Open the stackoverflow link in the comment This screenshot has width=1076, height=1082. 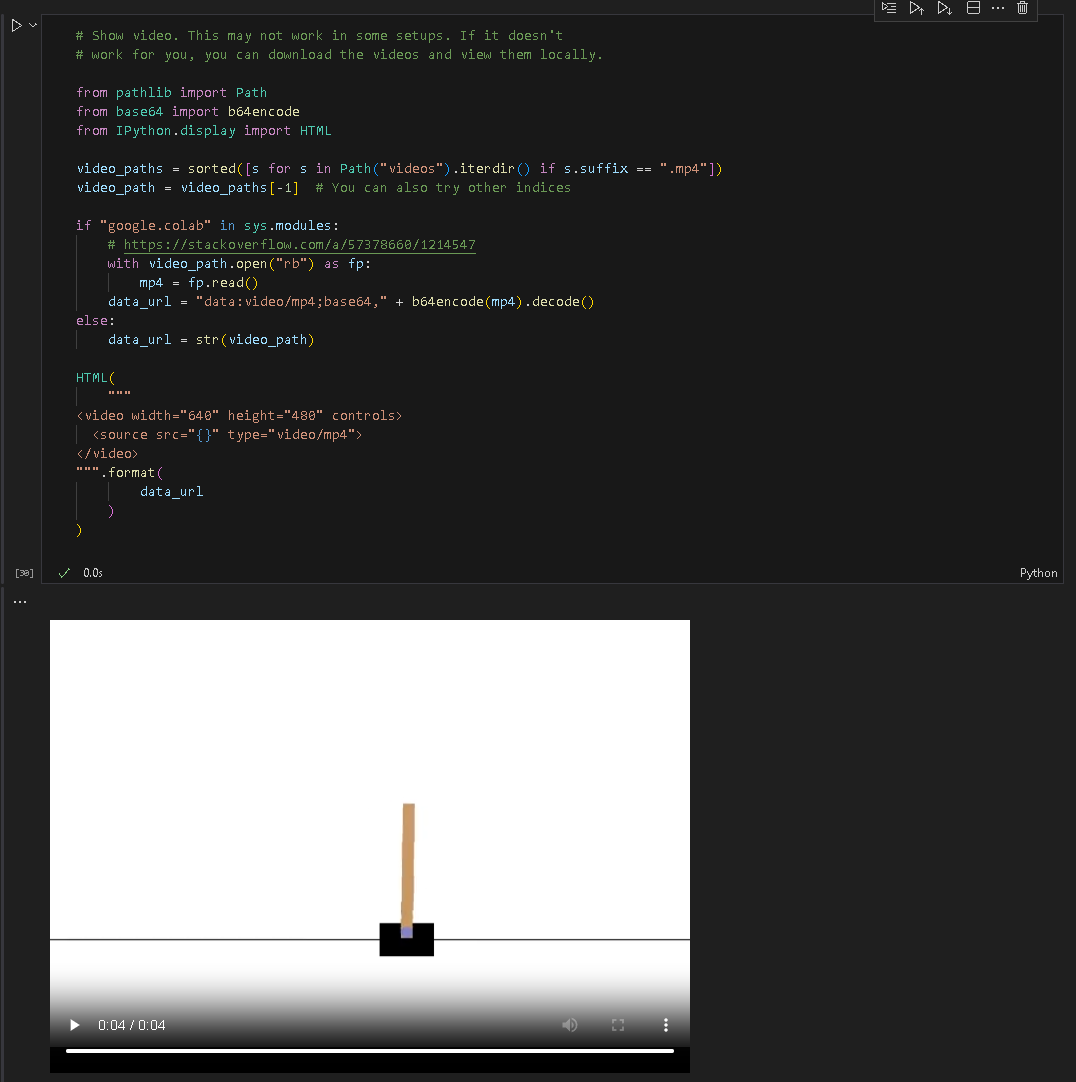tap(300, 244)
